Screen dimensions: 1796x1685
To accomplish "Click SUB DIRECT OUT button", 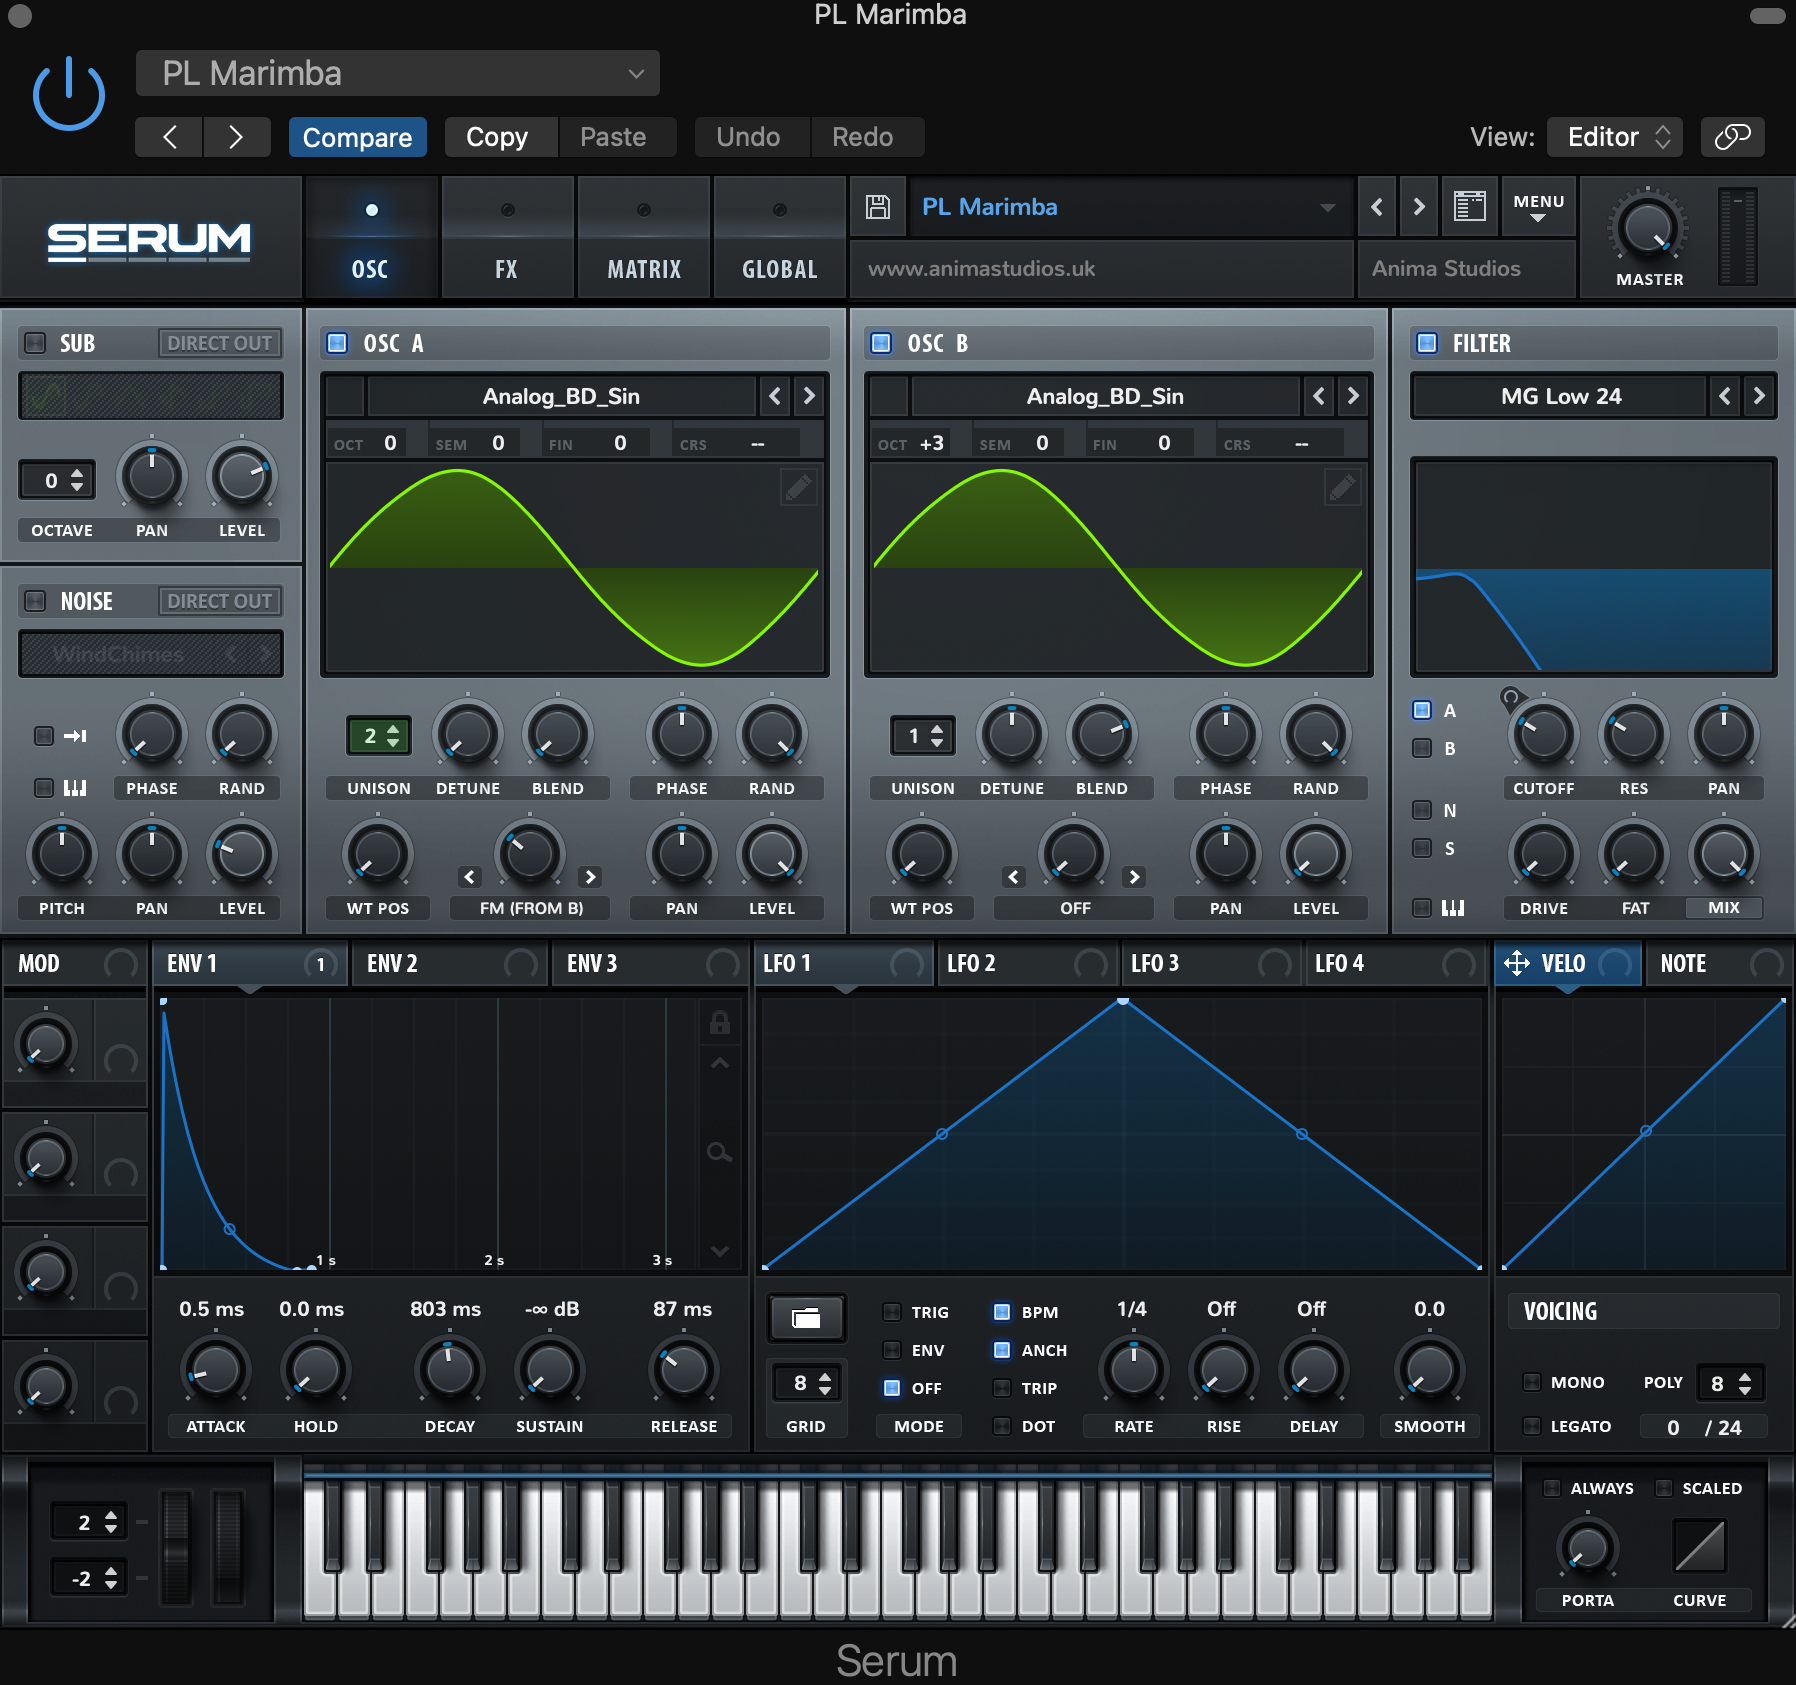I will click(x=220, y=343).
